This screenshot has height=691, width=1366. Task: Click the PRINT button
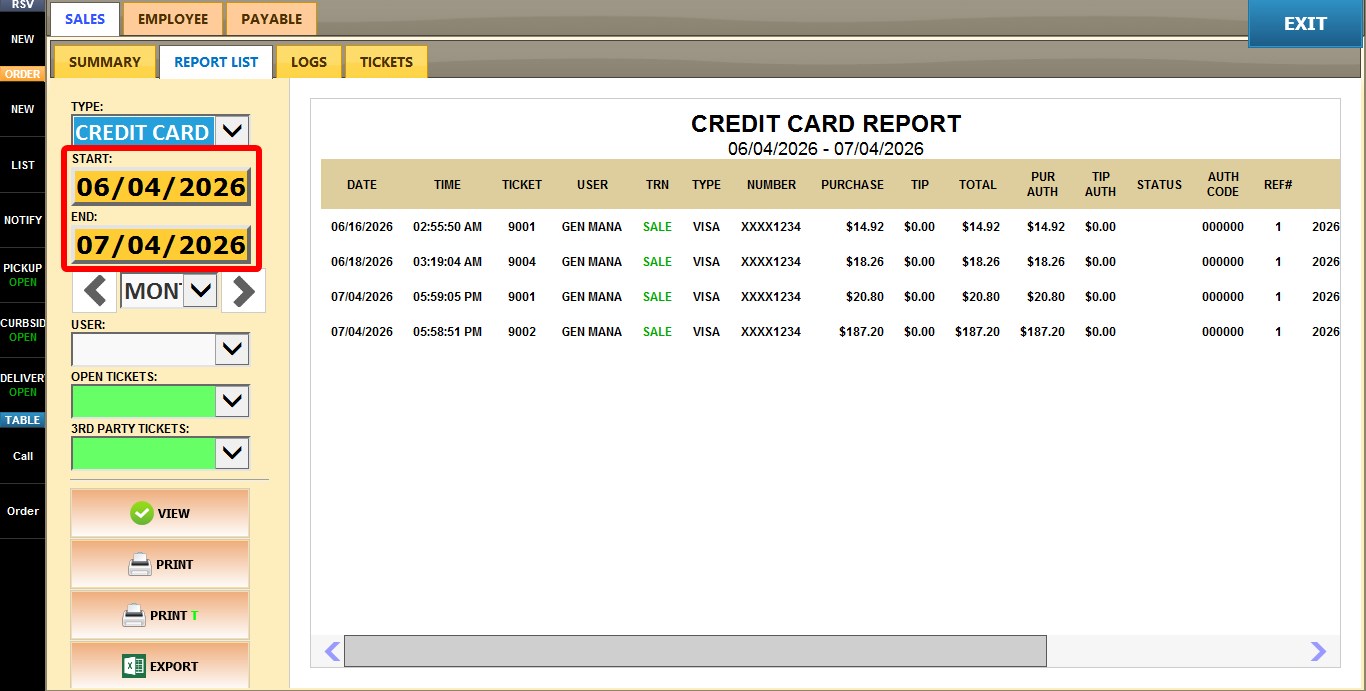[x=160, y=564]
